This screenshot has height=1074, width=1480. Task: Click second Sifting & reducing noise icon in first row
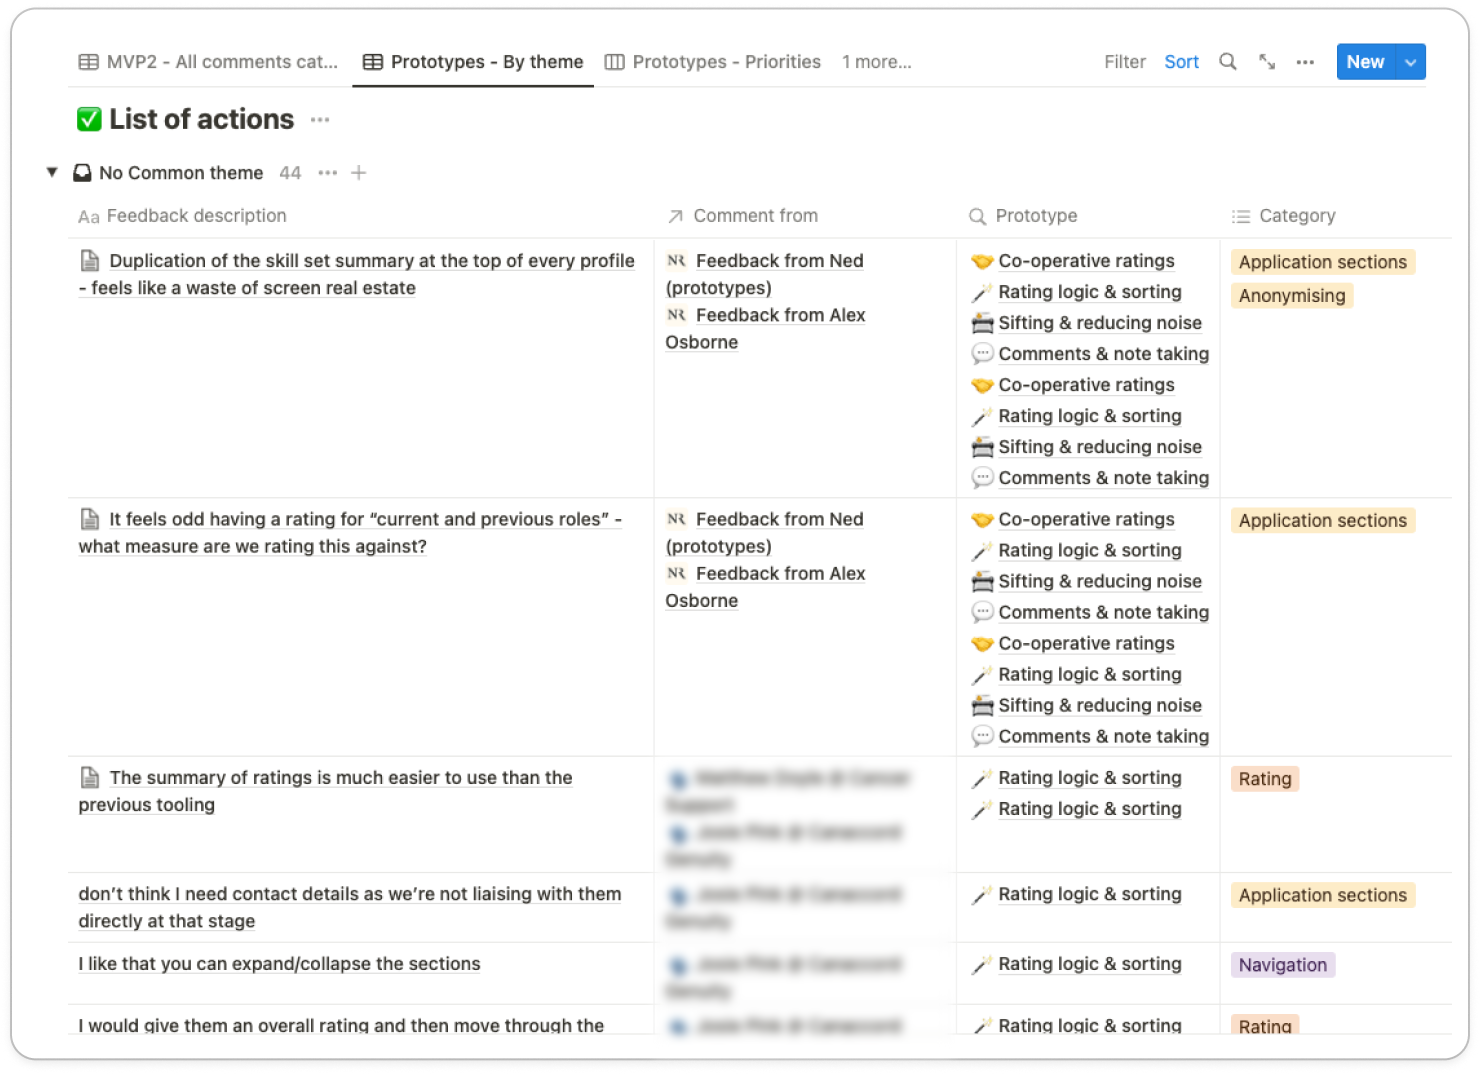(982, 447)
